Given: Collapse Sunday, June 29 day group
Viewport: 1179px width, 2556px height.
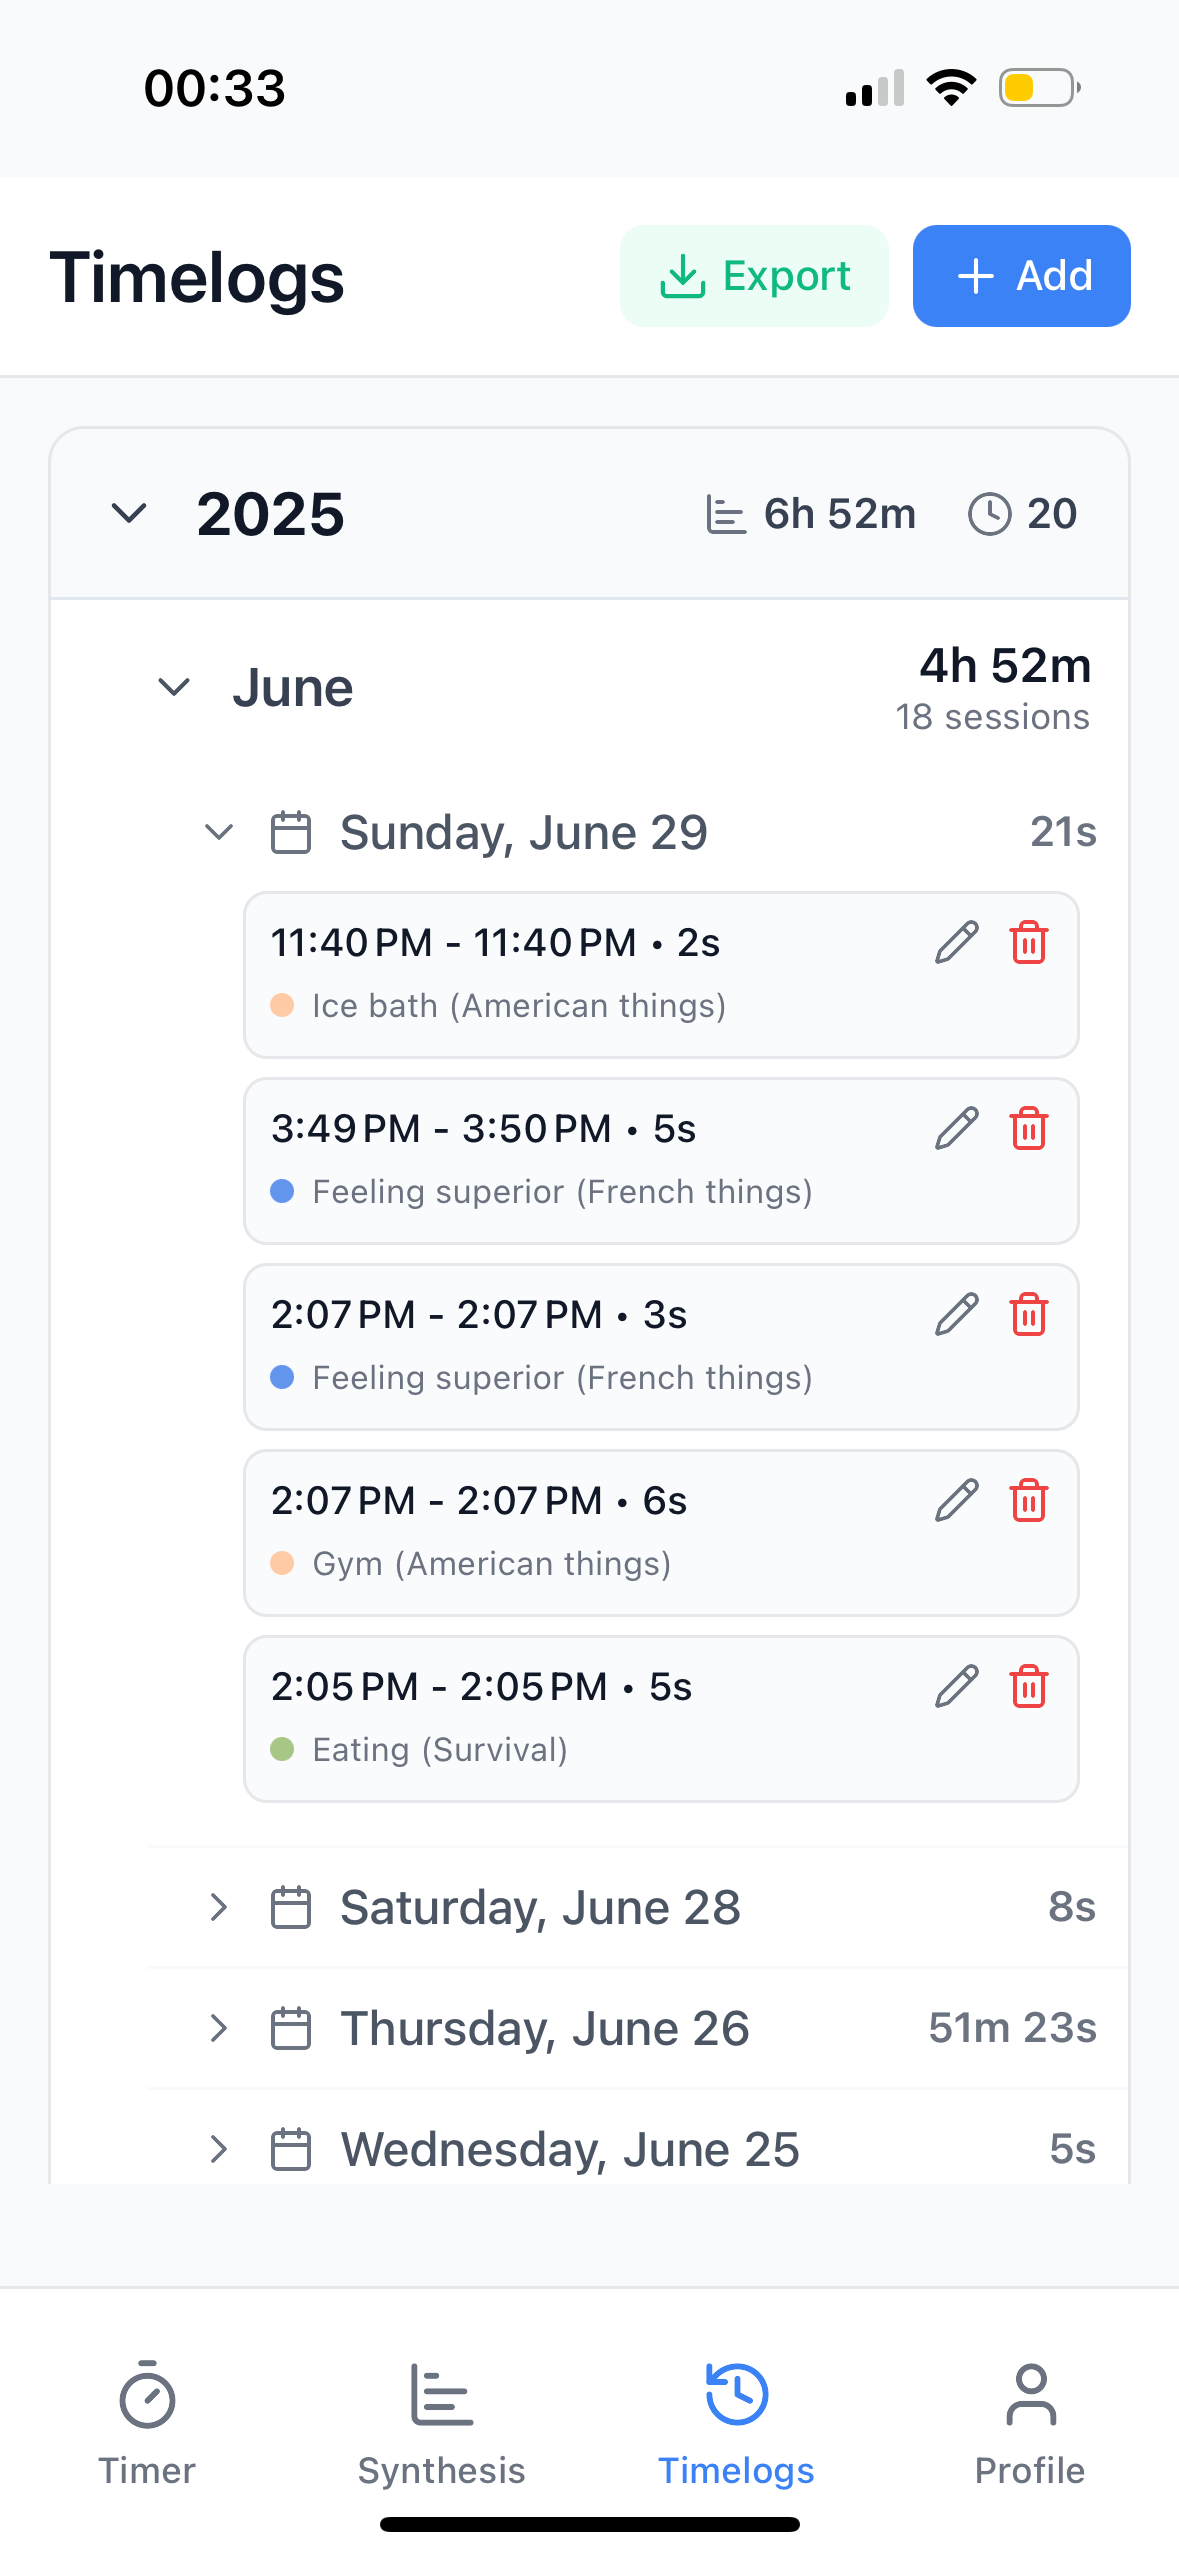Looking at the screenshot, I should point(219,832).
